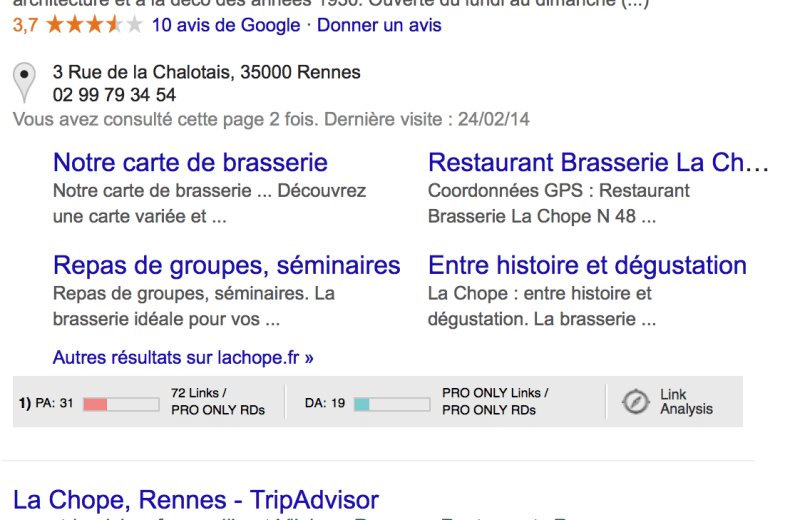Click snippet La Chope : entre histoire et
The width and height of the screenshot is (800, 520).
(x=539, y=293)
